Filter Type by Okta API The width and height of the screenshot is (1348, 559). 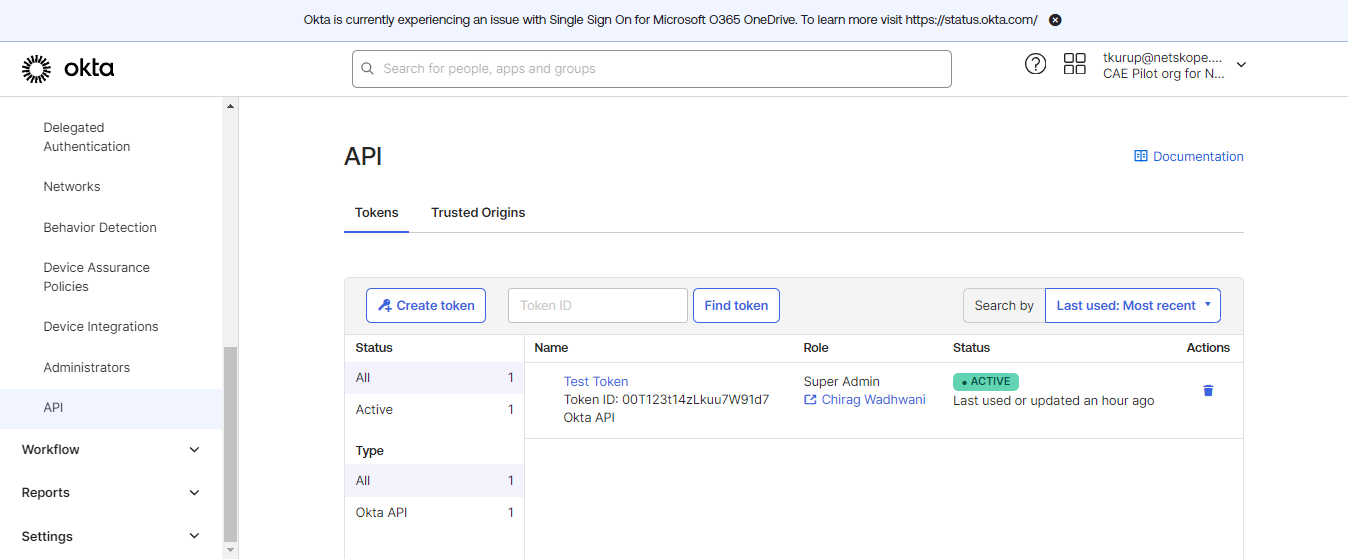click(434, 513)
